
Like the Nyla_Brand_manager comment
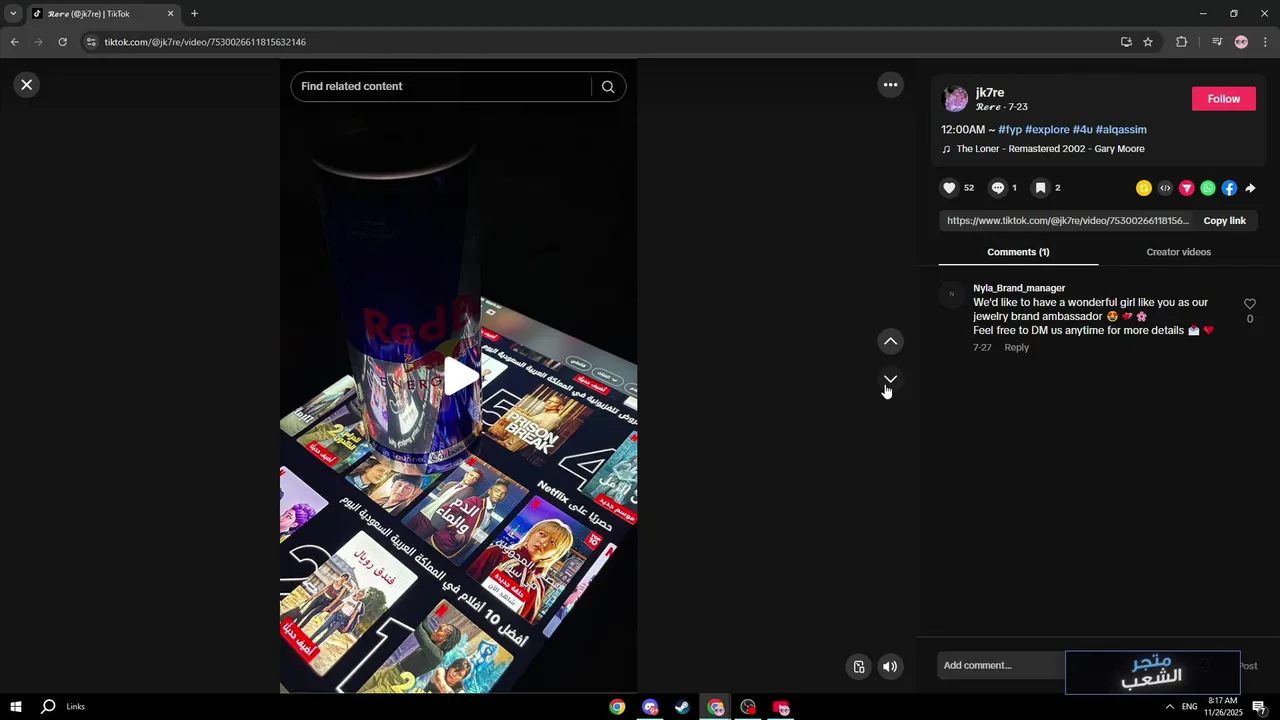pyautogui.click(x=1249, y=304)
